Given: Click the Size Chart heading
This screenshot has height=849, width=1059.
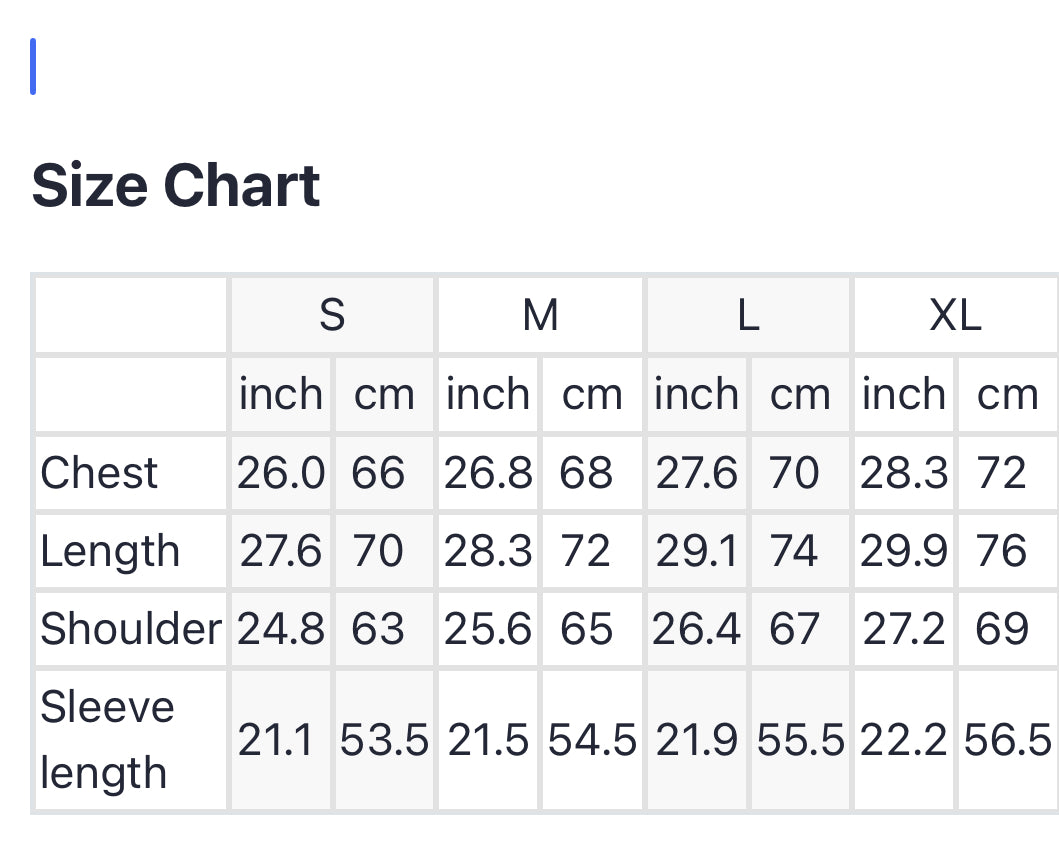Looking at the screenshot, I should coord(176,186).
